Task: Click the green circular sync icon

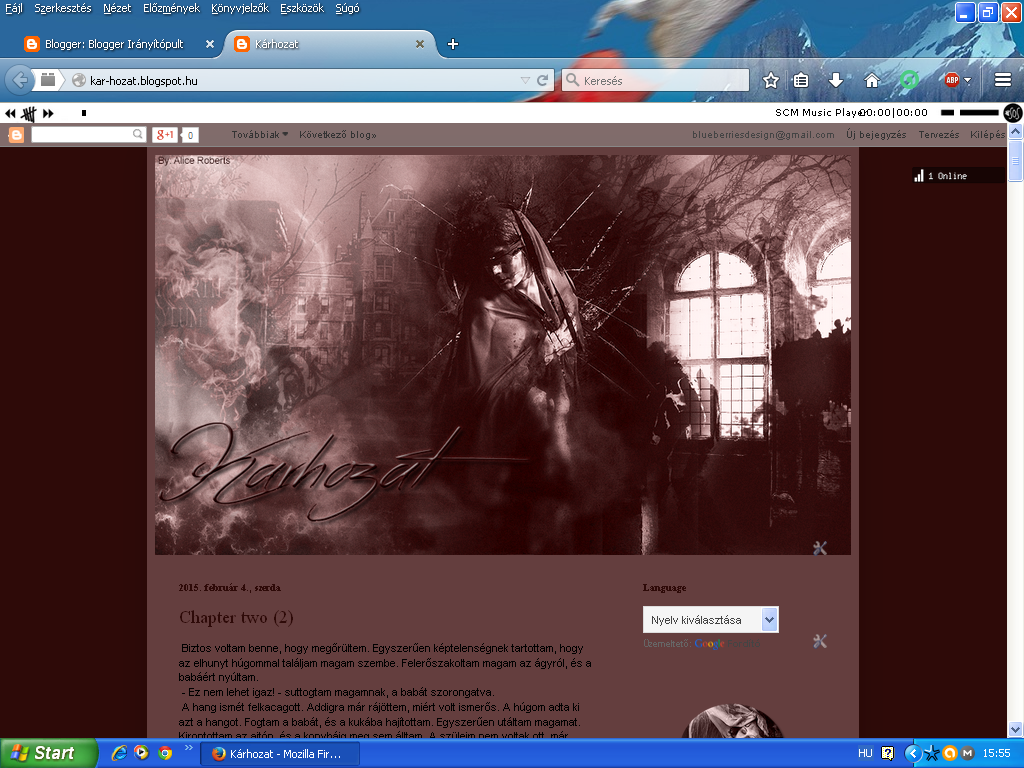Action: (x=909, y=80)
